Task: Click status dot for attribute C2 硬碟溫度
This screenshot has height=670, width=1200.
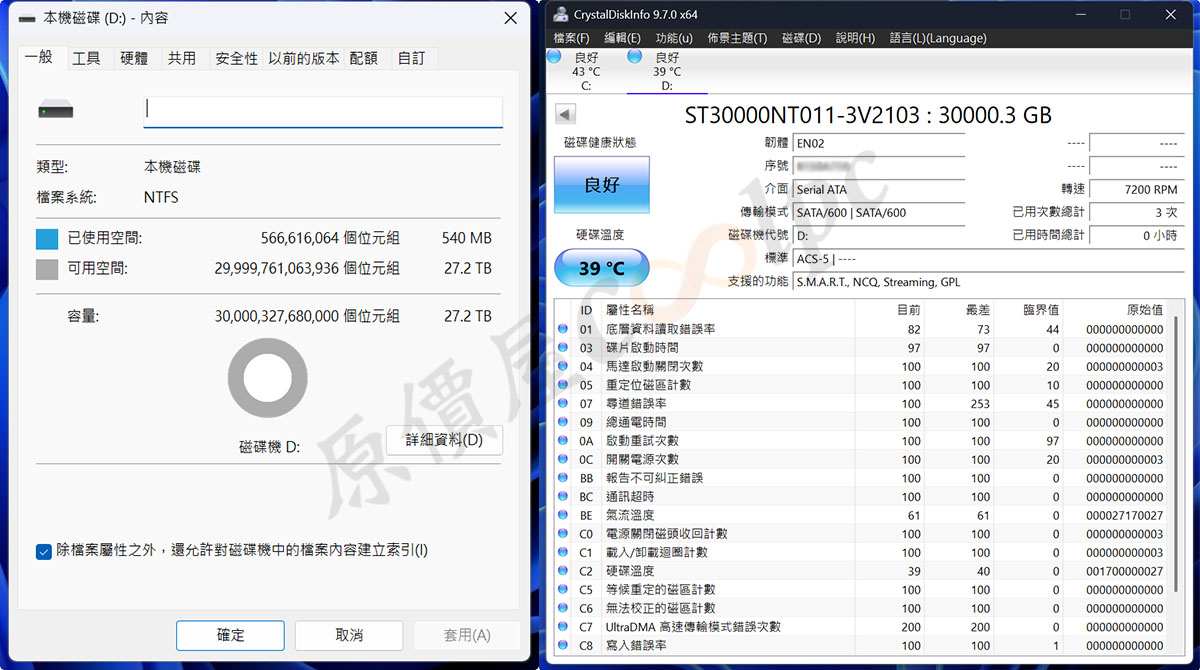Action: tap(562, 571)
